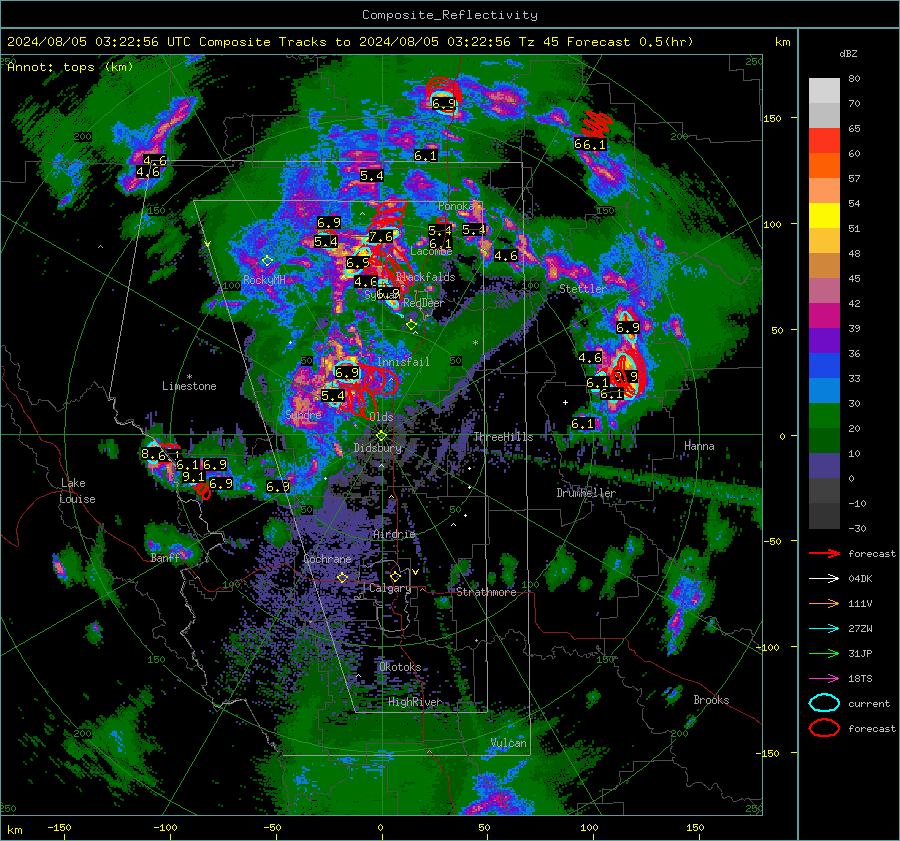Click the Airdrie city label
Viewport: 900px width, 841px height.
click(x=394, y=534)
